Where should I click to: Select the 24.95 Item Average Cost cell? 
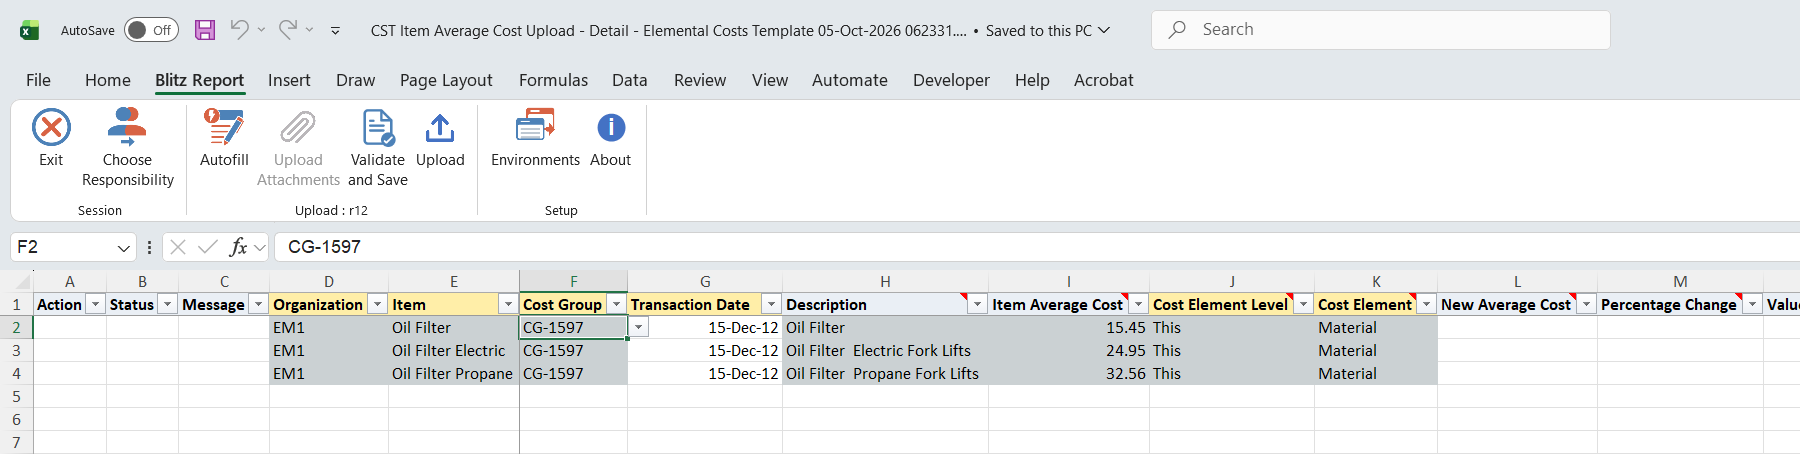pyautogui.click(x=1069, y=351)
